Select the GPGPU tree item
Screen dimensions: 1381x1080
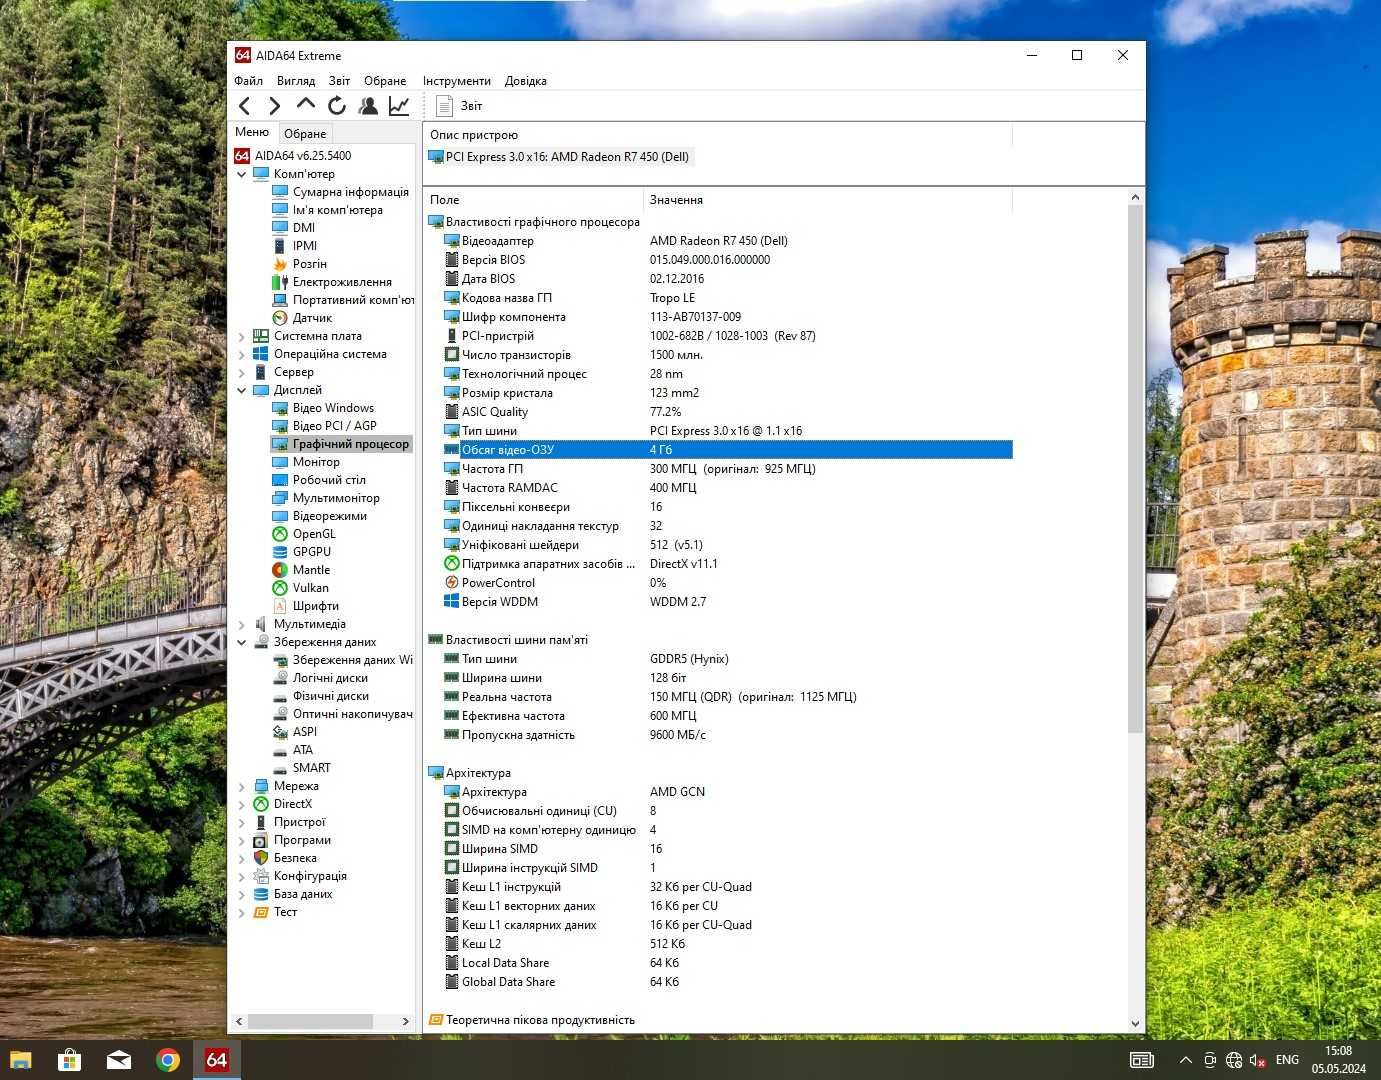pos(312,552)
